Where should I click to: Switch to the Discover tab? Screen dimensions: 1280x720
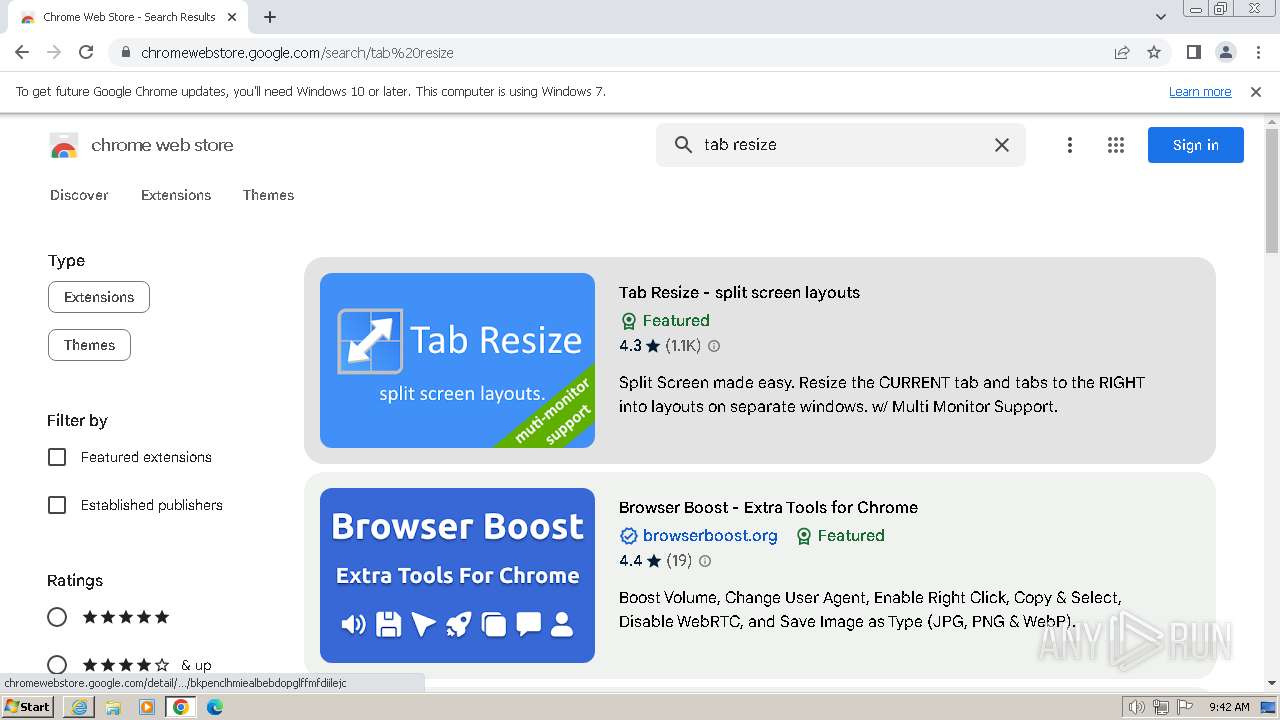79,195
